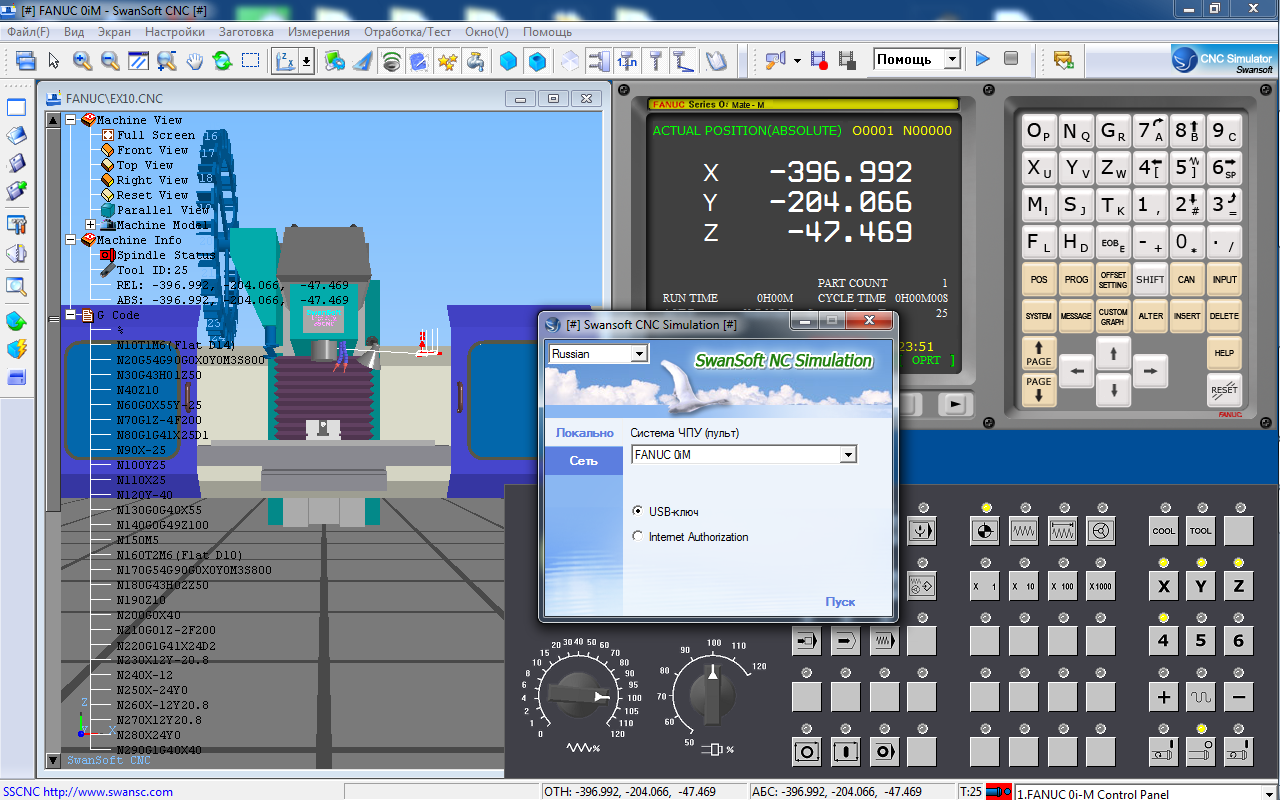This screenshot has width=1280, height=800.
Task: Collapse the Machine View tree node
Action: (x=71, y=120)
